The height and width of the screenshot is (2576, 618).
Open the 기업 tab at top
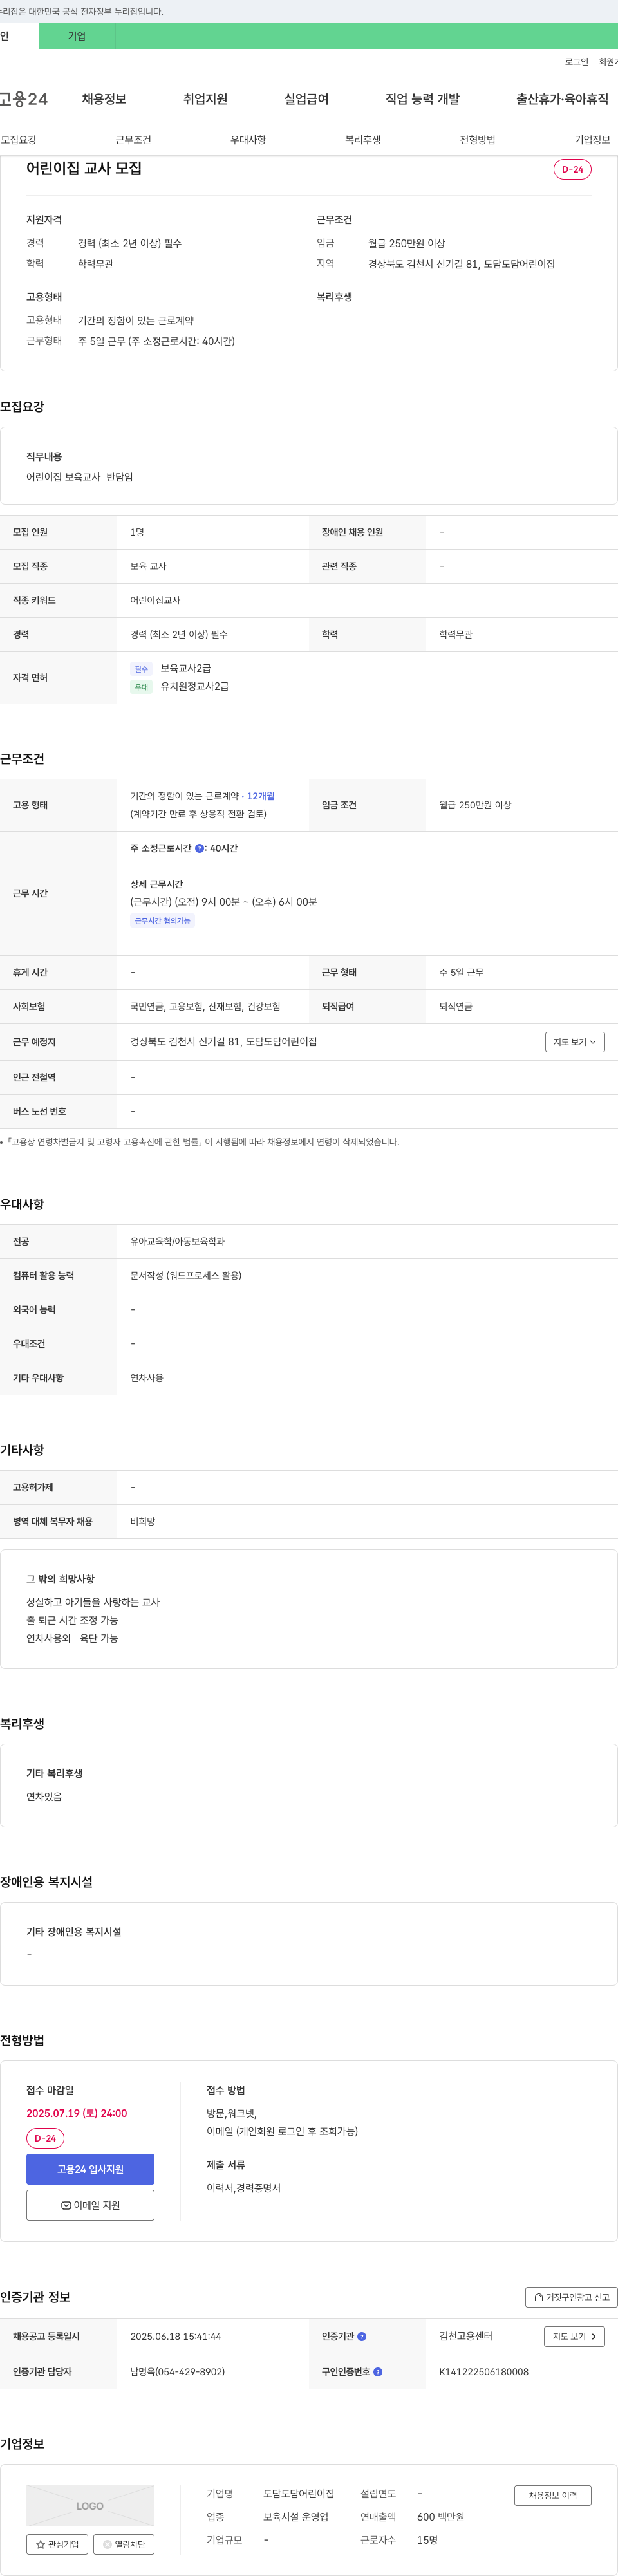77,36
